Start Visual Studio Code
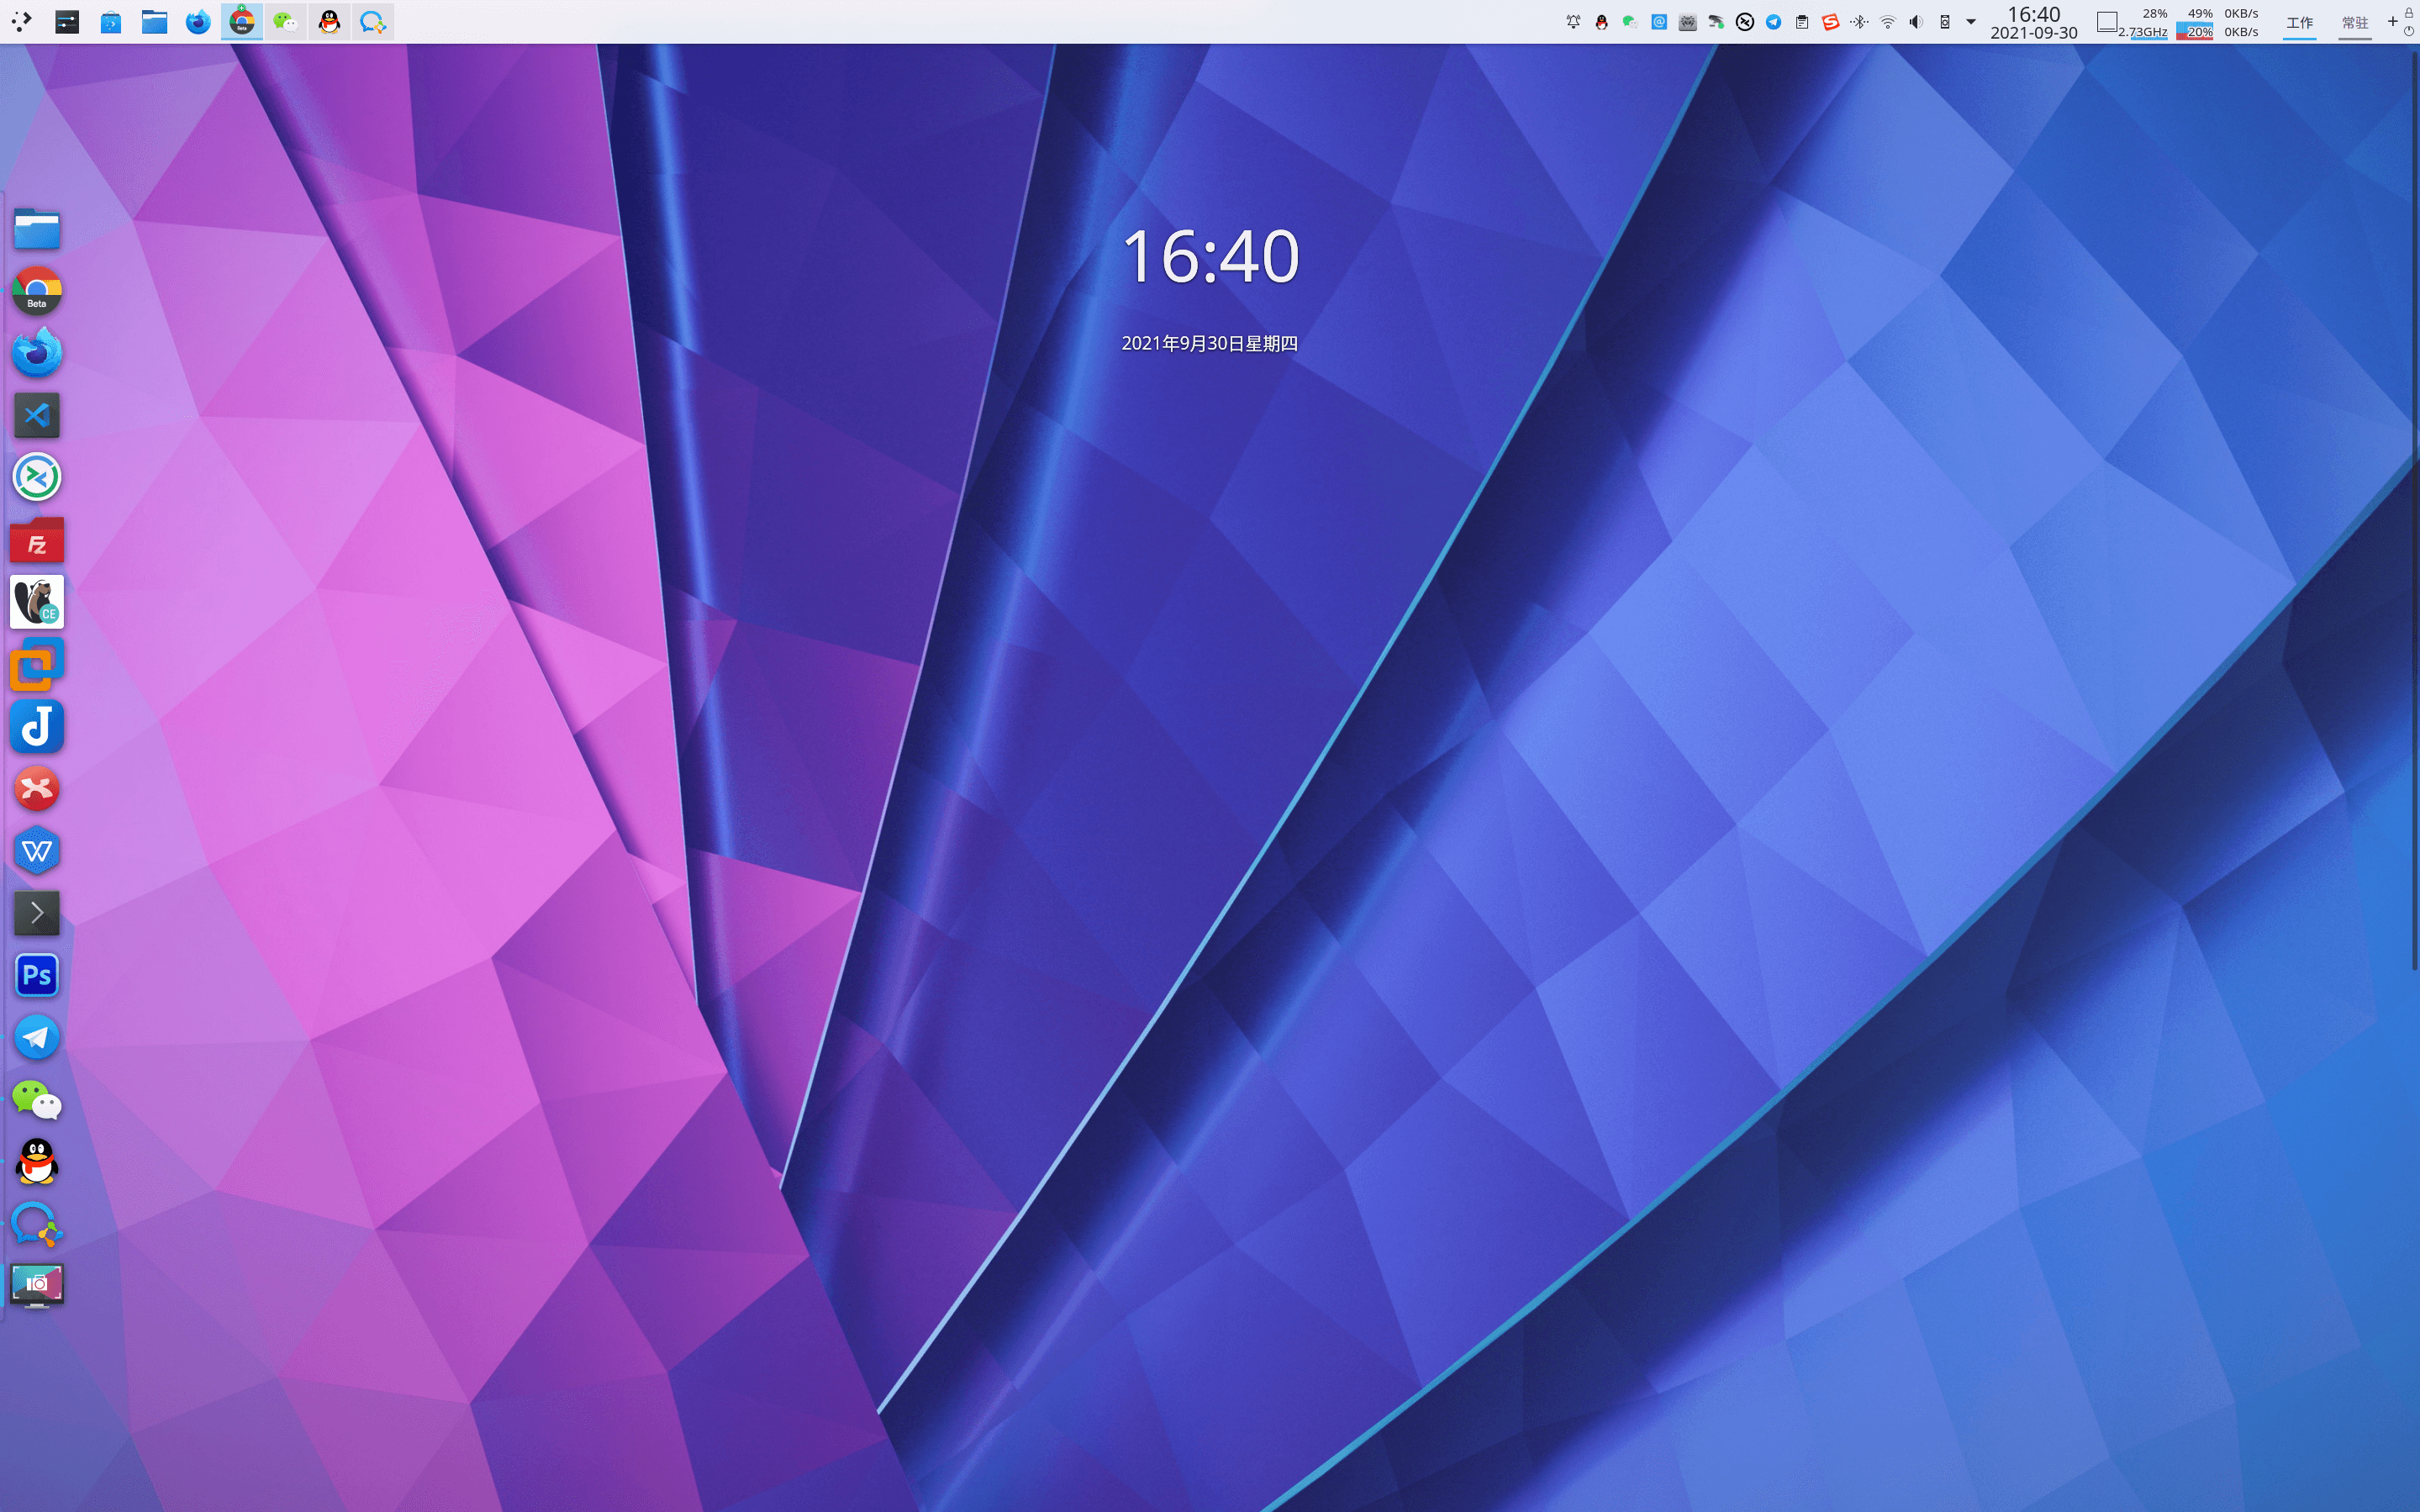The height and width of the screenshot is (1512, 2420). click(x=37, y=415)
